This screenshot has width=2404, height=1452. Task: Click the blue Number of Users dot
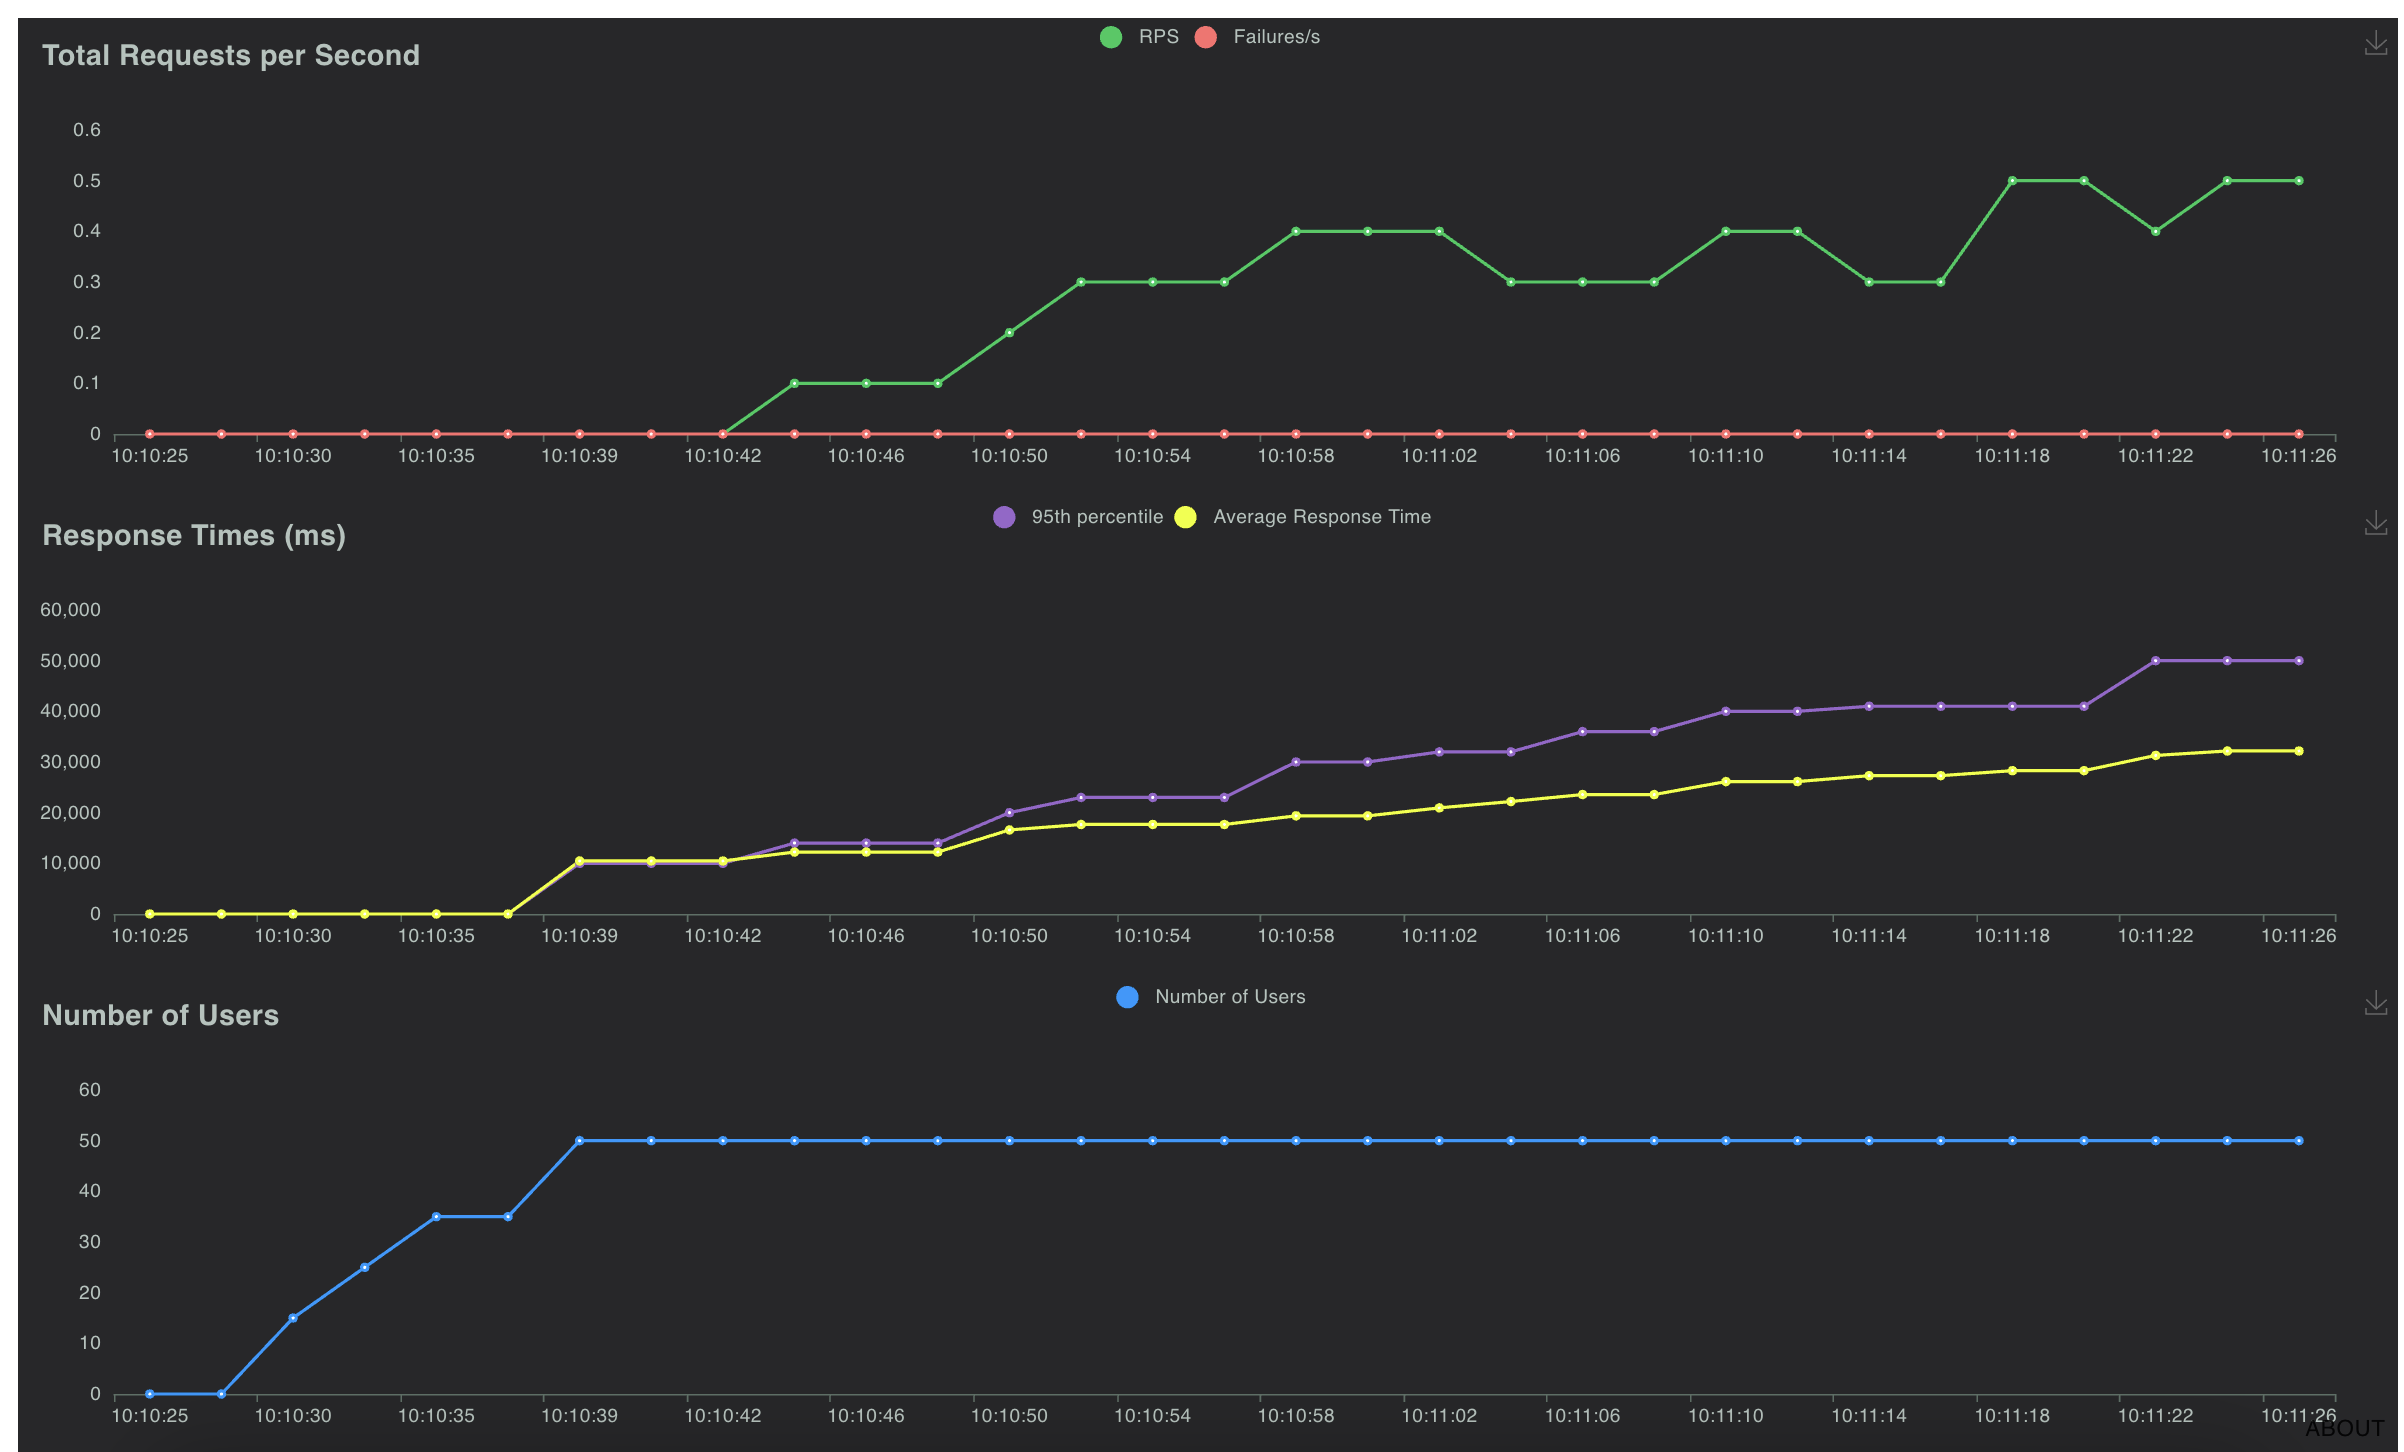[1127, 997]
